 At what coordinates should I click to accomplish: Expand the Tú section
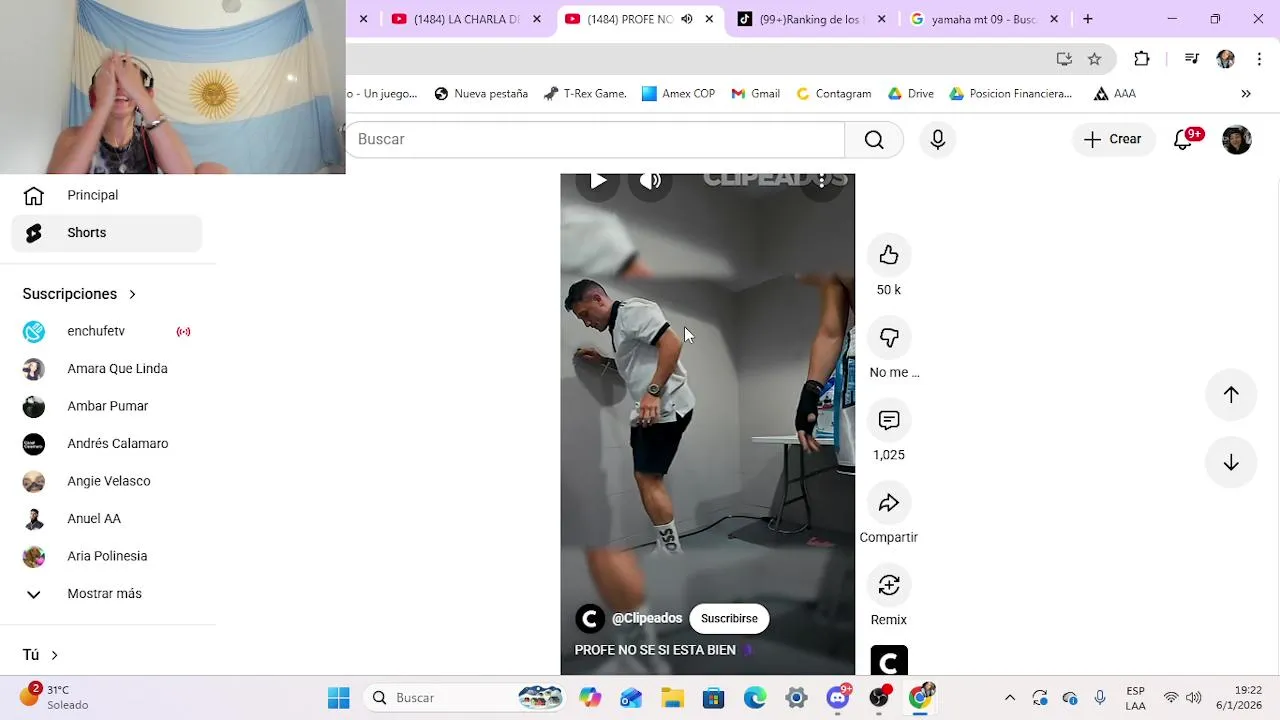click(x=41, y=655)
